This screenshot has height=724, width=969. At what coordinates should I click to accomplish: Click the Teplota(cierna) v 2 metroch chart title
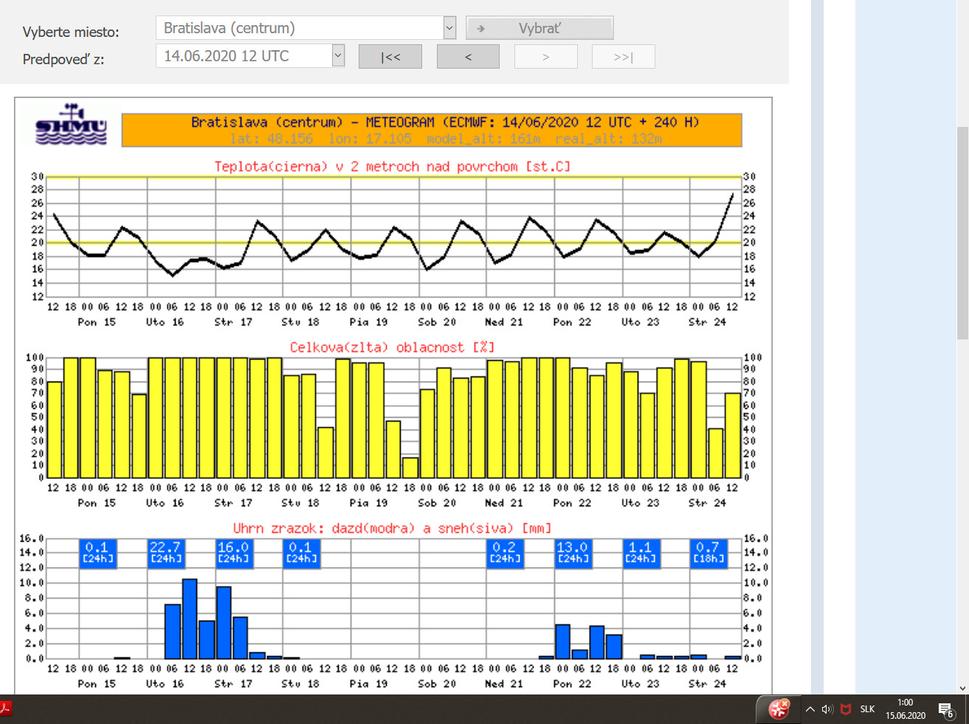click(x=392, y=167)
